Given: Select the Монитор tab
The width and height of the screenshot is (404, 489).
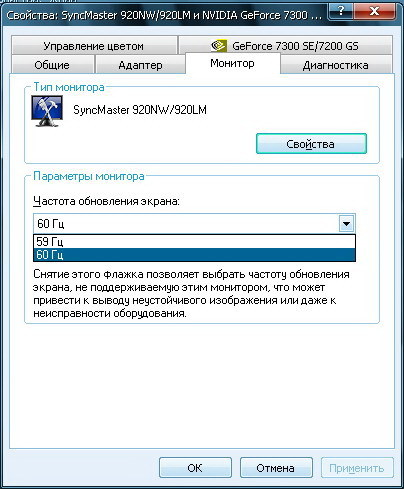Looking at the screenshot, I should click(x=232, y=63).
